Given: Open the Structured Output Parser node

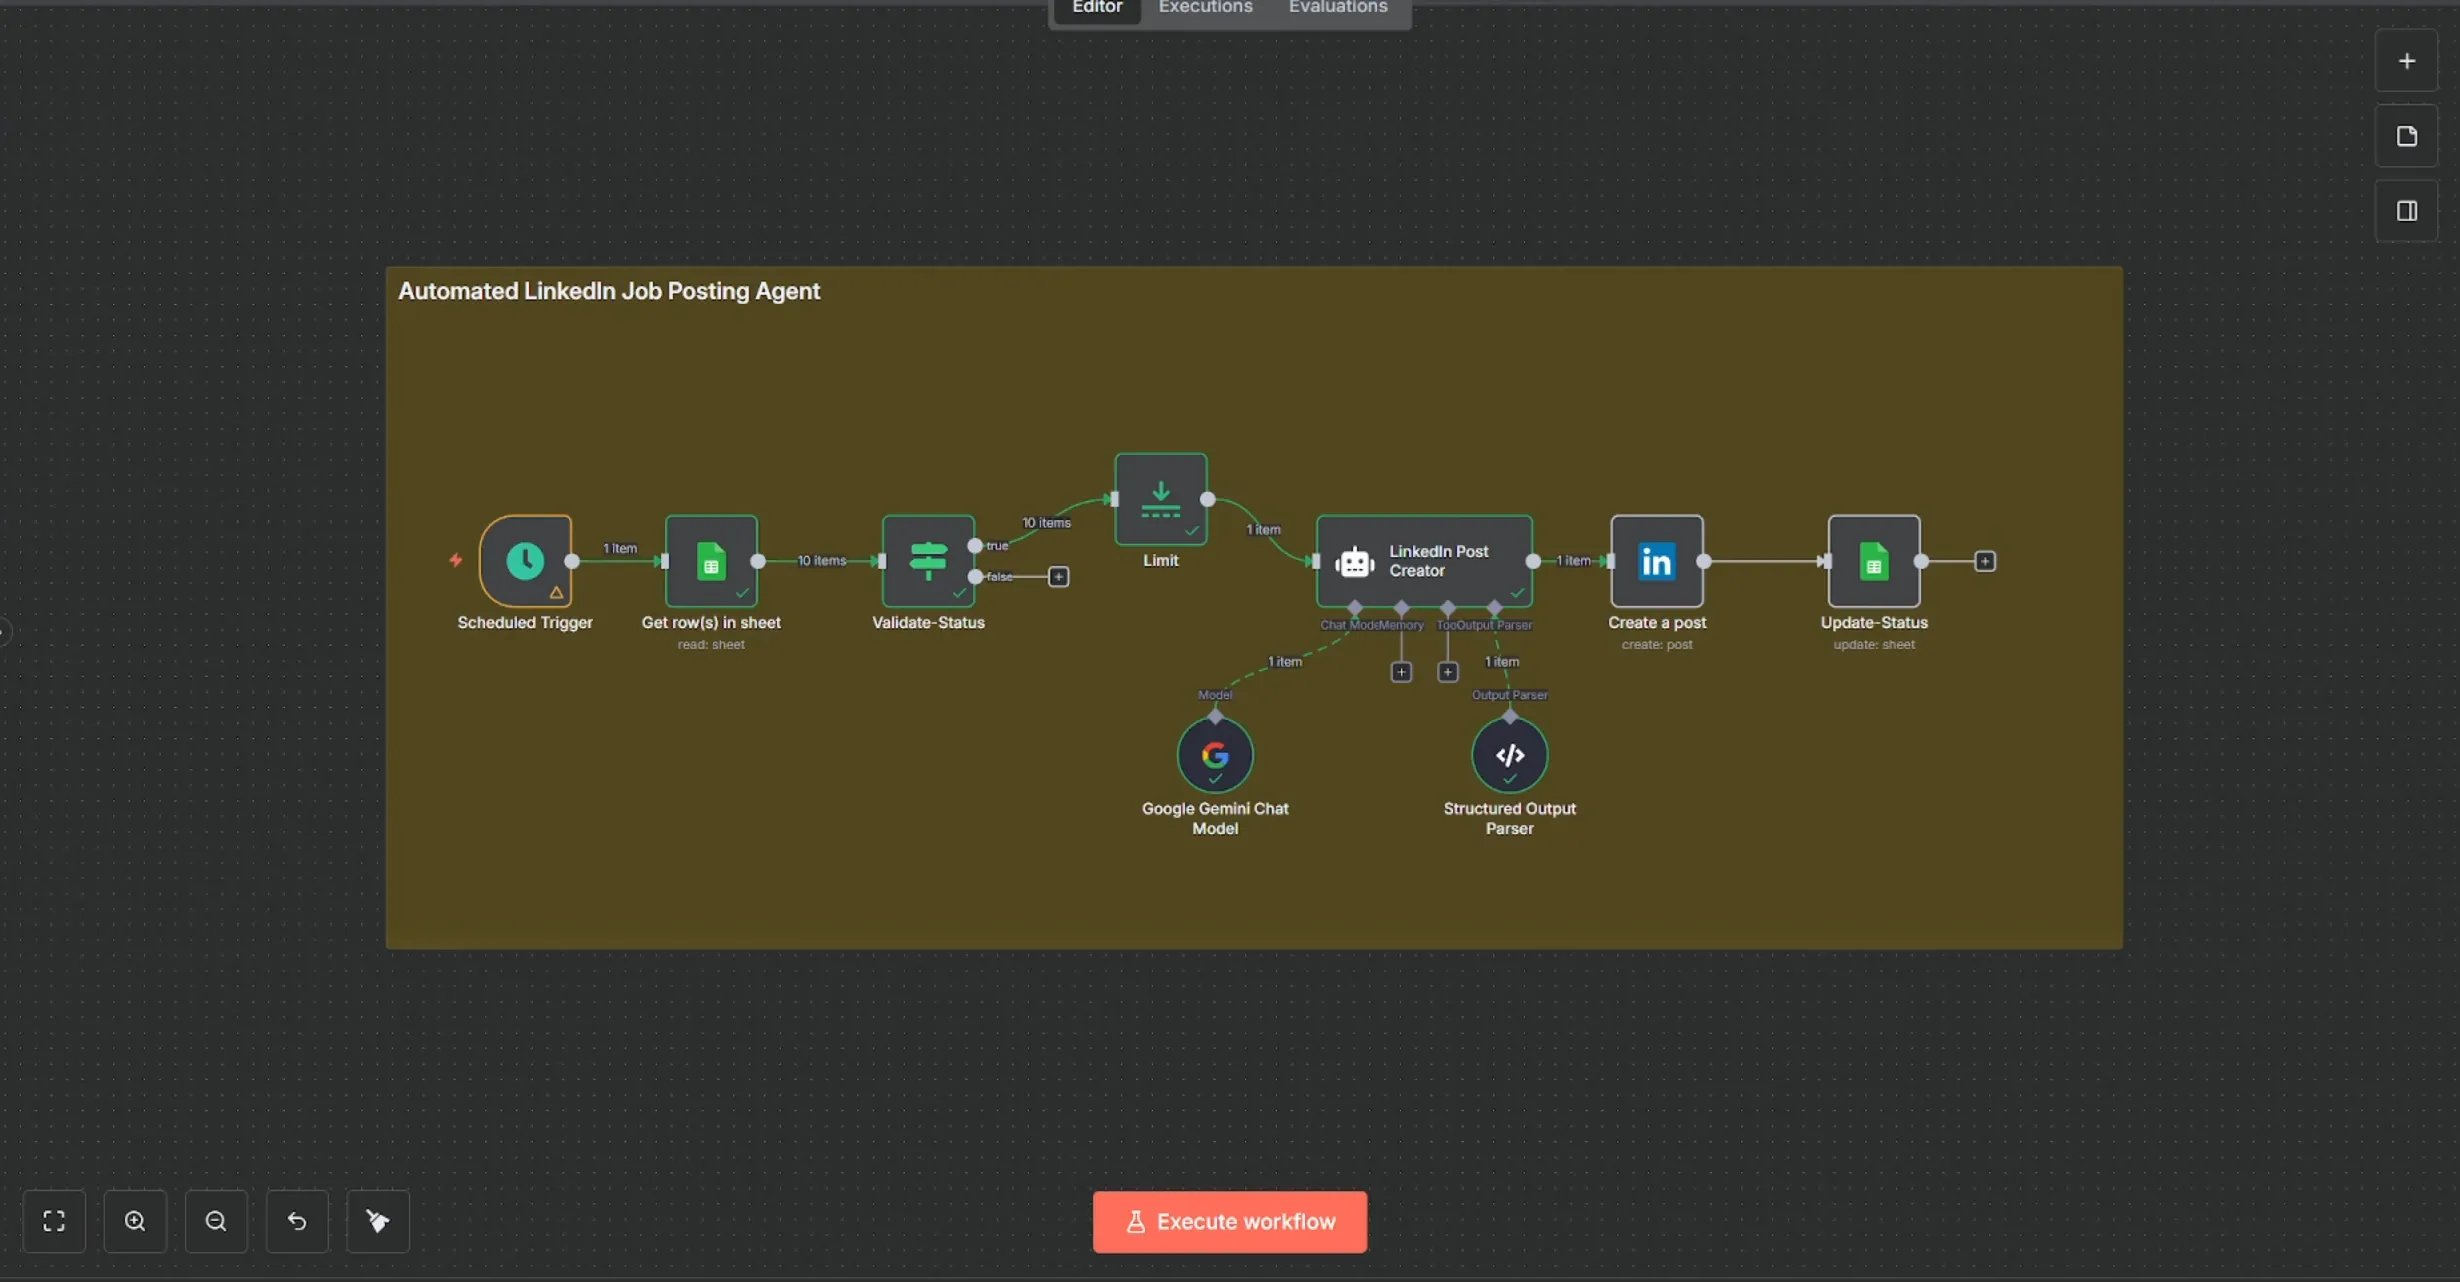Looking at the screenshot, I should pos(1510,755).
